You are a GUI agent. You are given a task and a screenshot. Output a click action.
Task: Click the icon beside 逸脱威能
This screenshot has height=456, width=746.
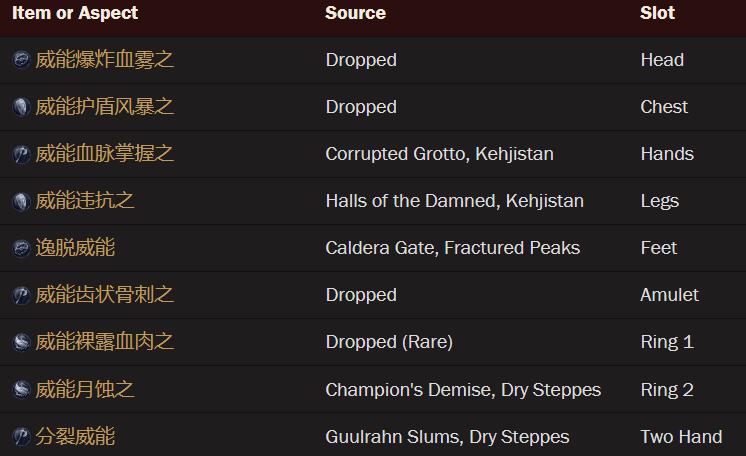click(x=21, y=248)
